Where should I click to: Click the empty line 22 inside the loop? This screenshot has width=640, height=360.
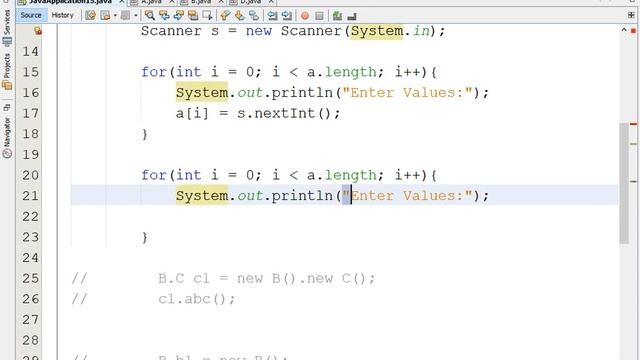[344, 216]
